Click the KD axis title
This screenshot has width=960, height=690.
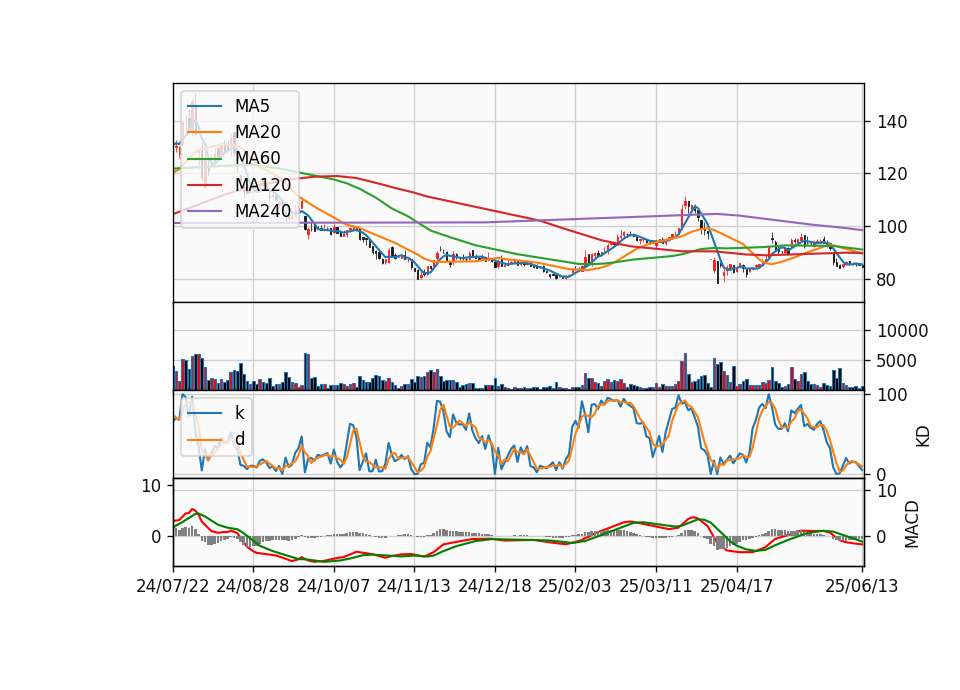coord(923,435)
